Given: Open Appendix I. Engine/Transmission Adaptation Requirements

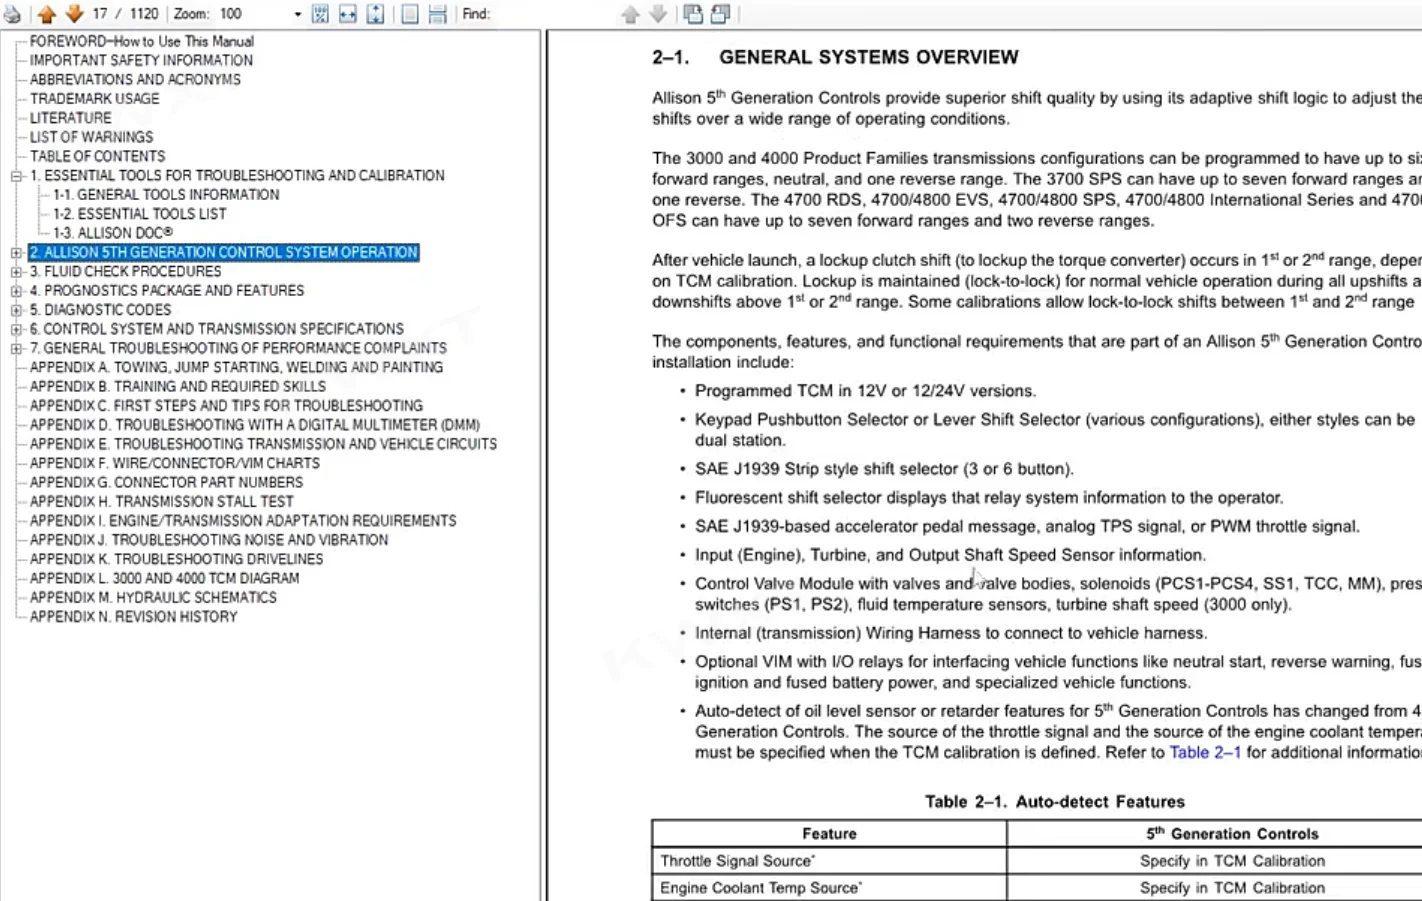Looking at the screenshot, I should 243,520.
